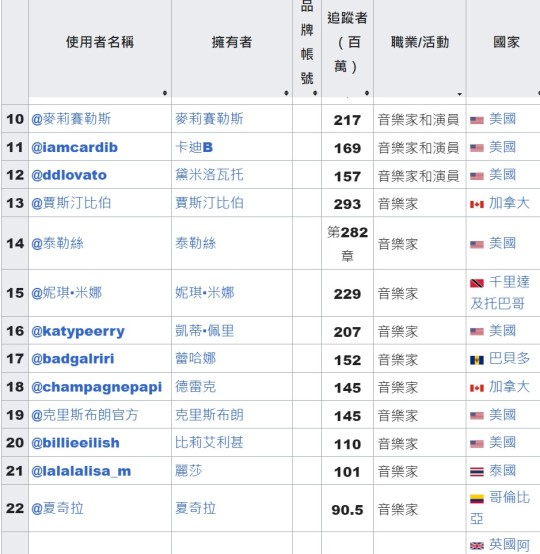Open the 克里斯布朗 owner link

click(x=209, y=415)
